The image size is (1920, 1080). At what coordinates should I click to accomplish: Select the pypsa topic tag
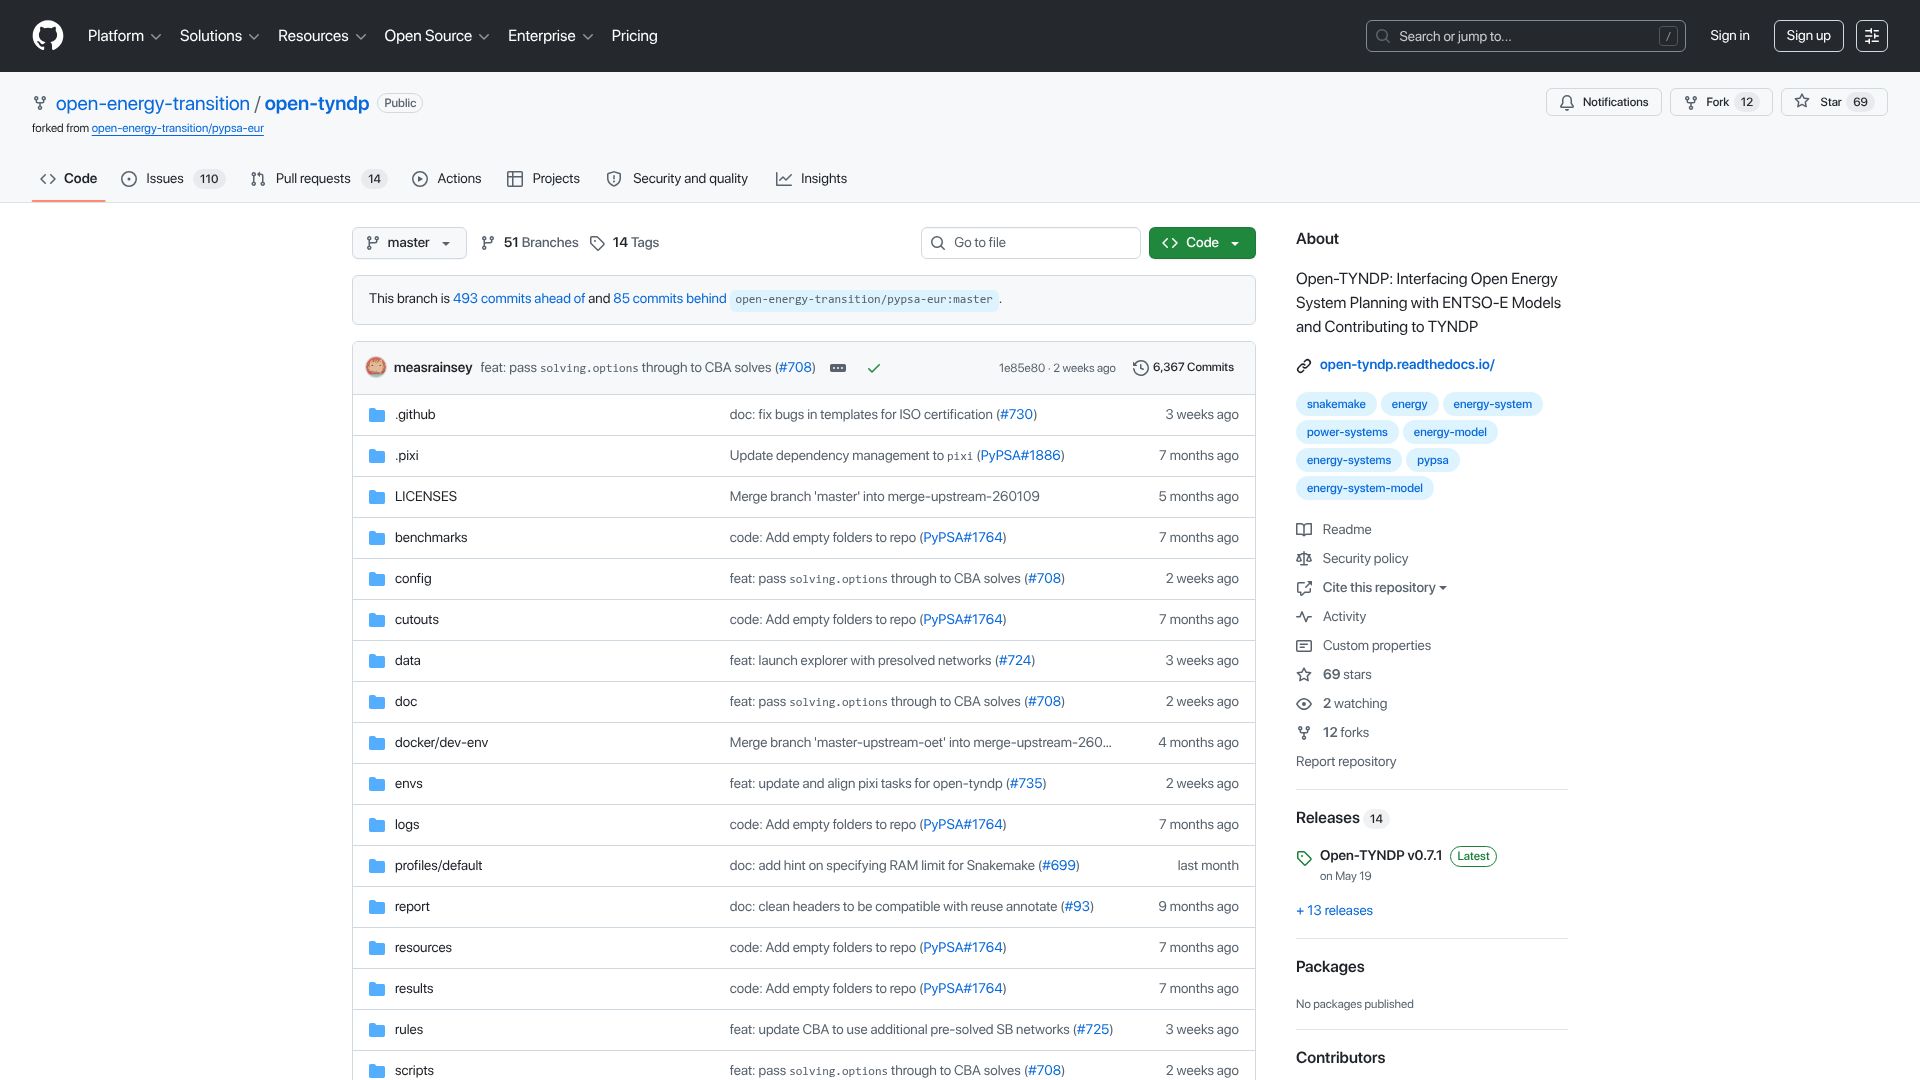tap(1432, 460)
